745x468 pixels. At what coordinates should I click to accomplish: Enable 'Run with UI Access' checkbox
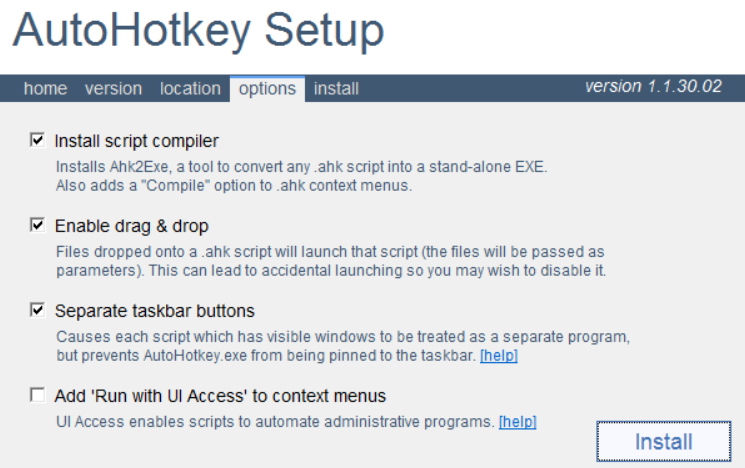(x=38, y=396)
